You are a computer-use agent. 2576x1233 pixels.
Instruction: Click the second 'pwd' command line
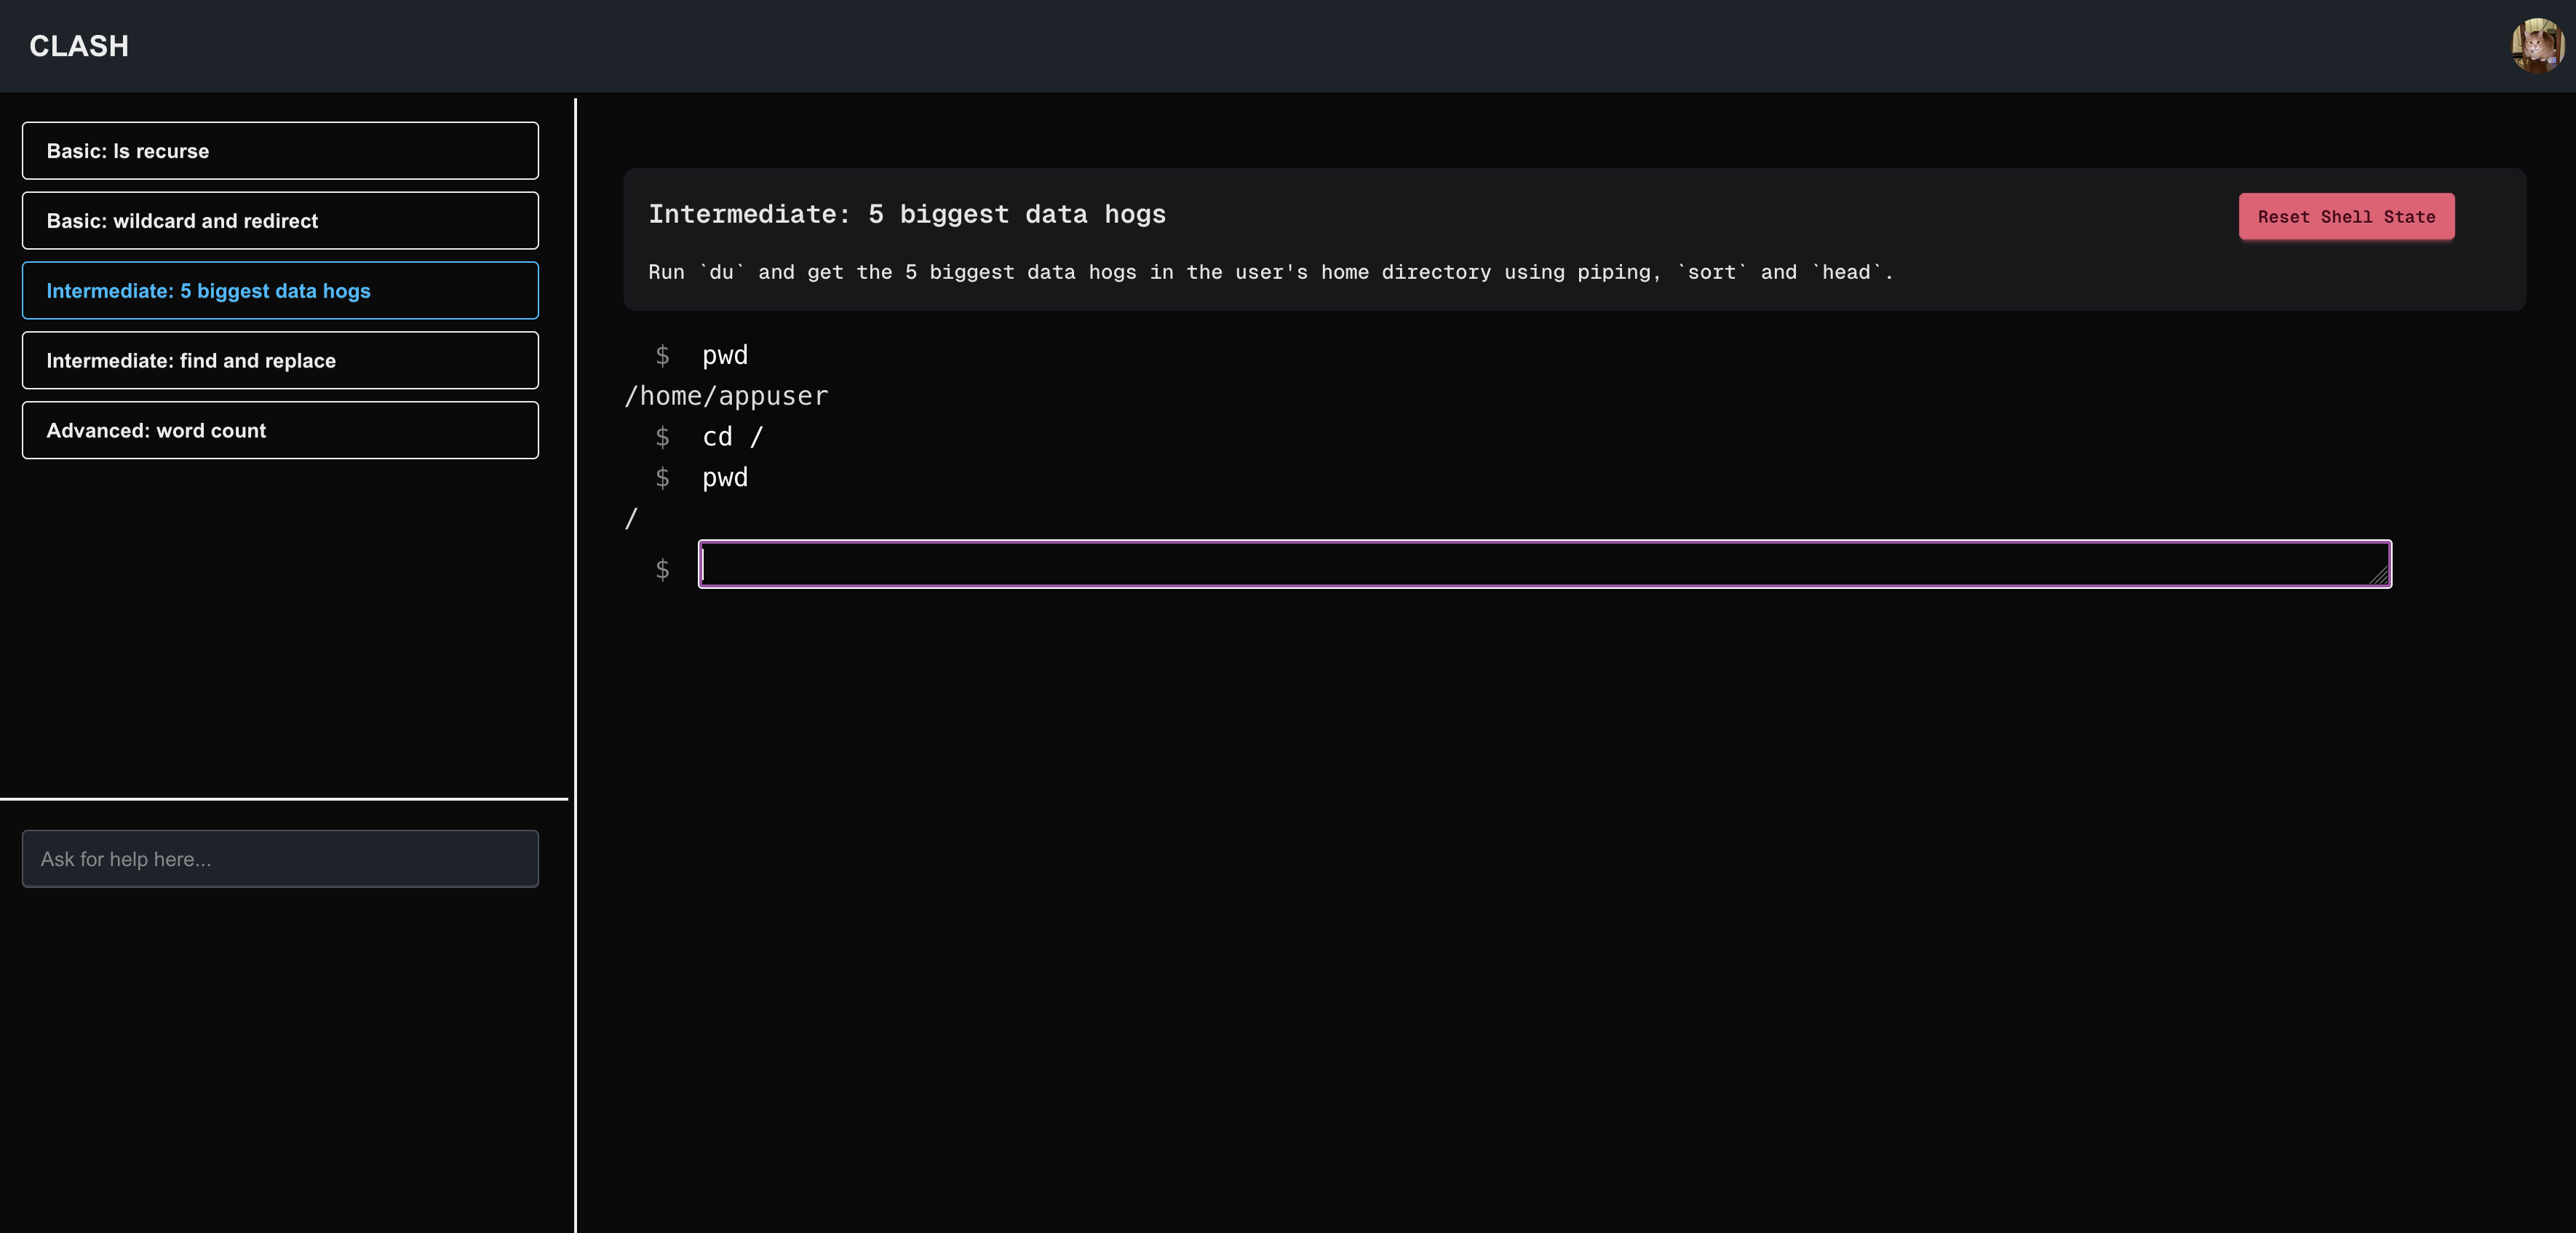pyautogui.click(x=724, y=478)
